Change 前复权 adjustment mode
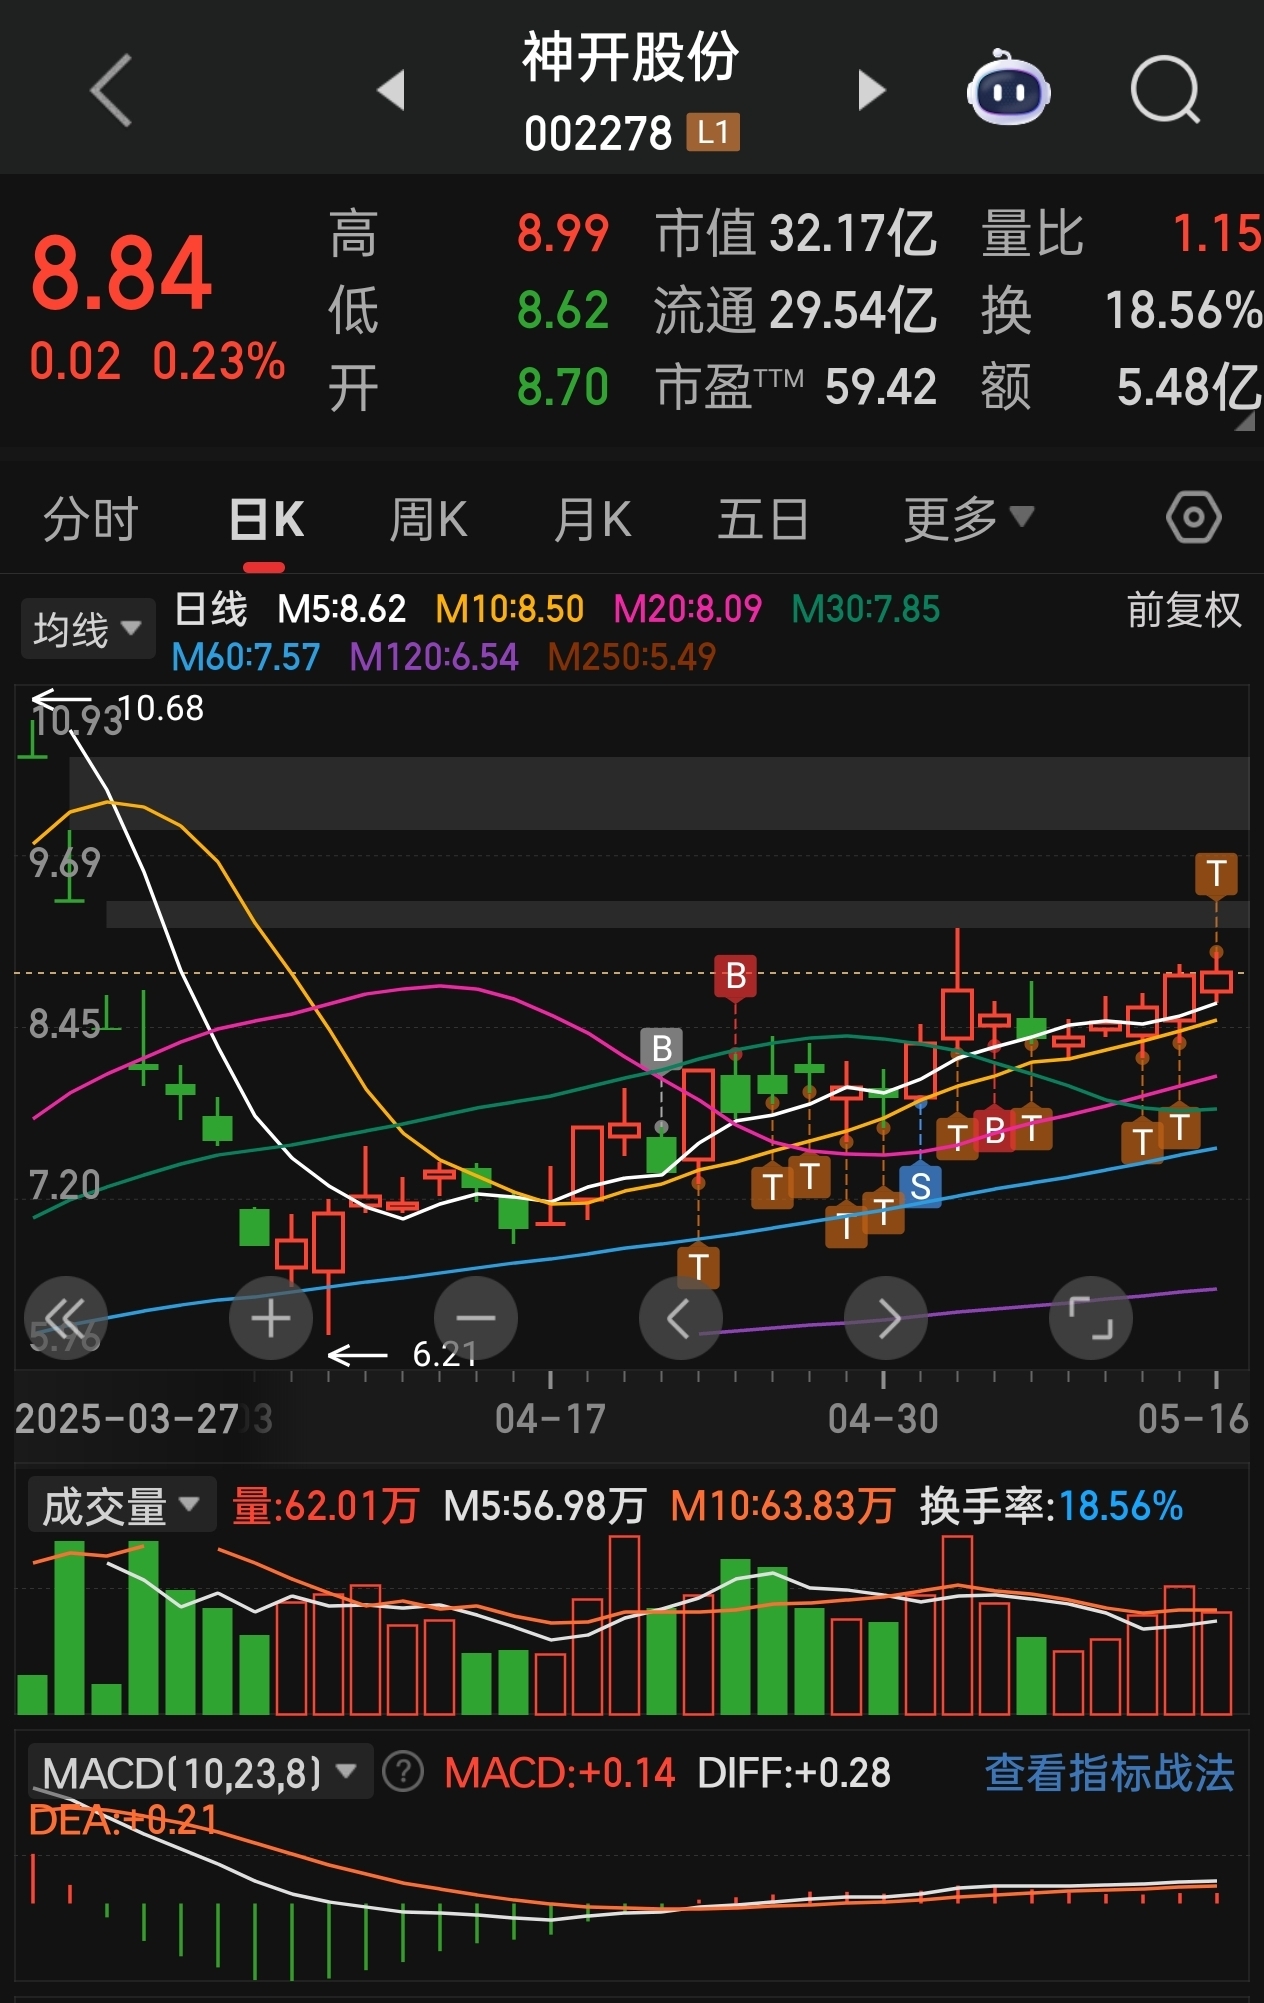 [x=1184, y=610]
